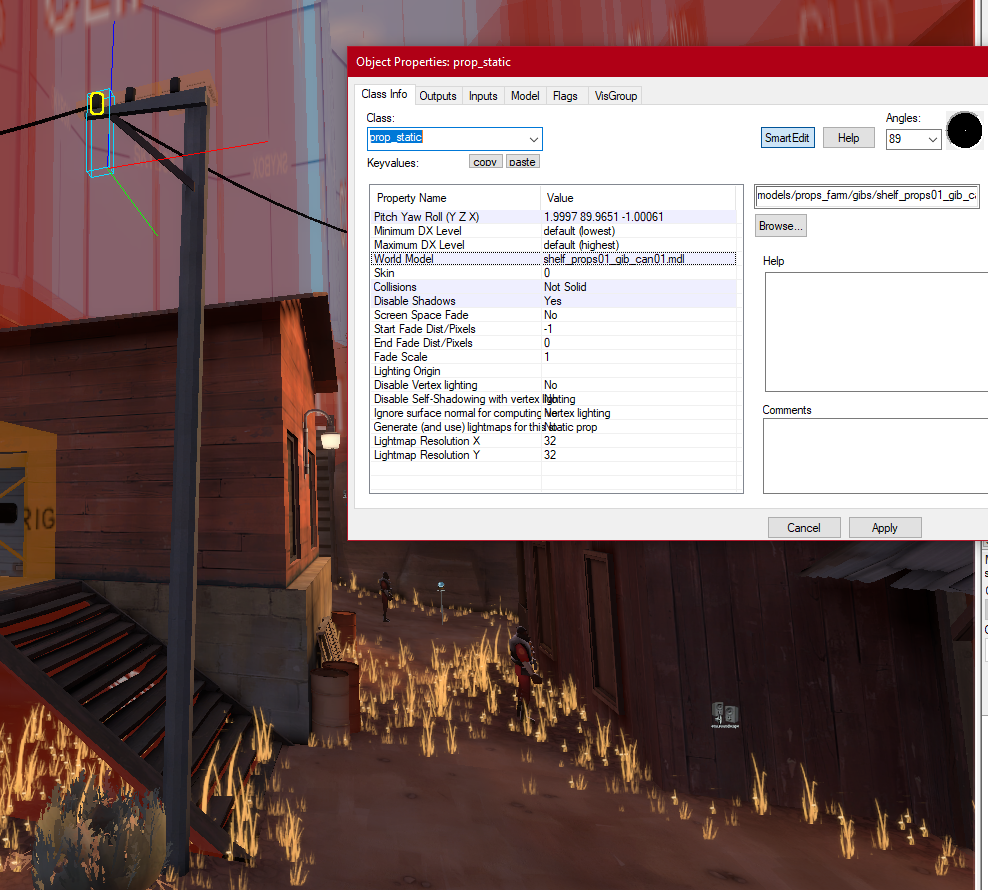Edit the world model path field
This screenshot has height=890, width=988.
click(866, 196)
